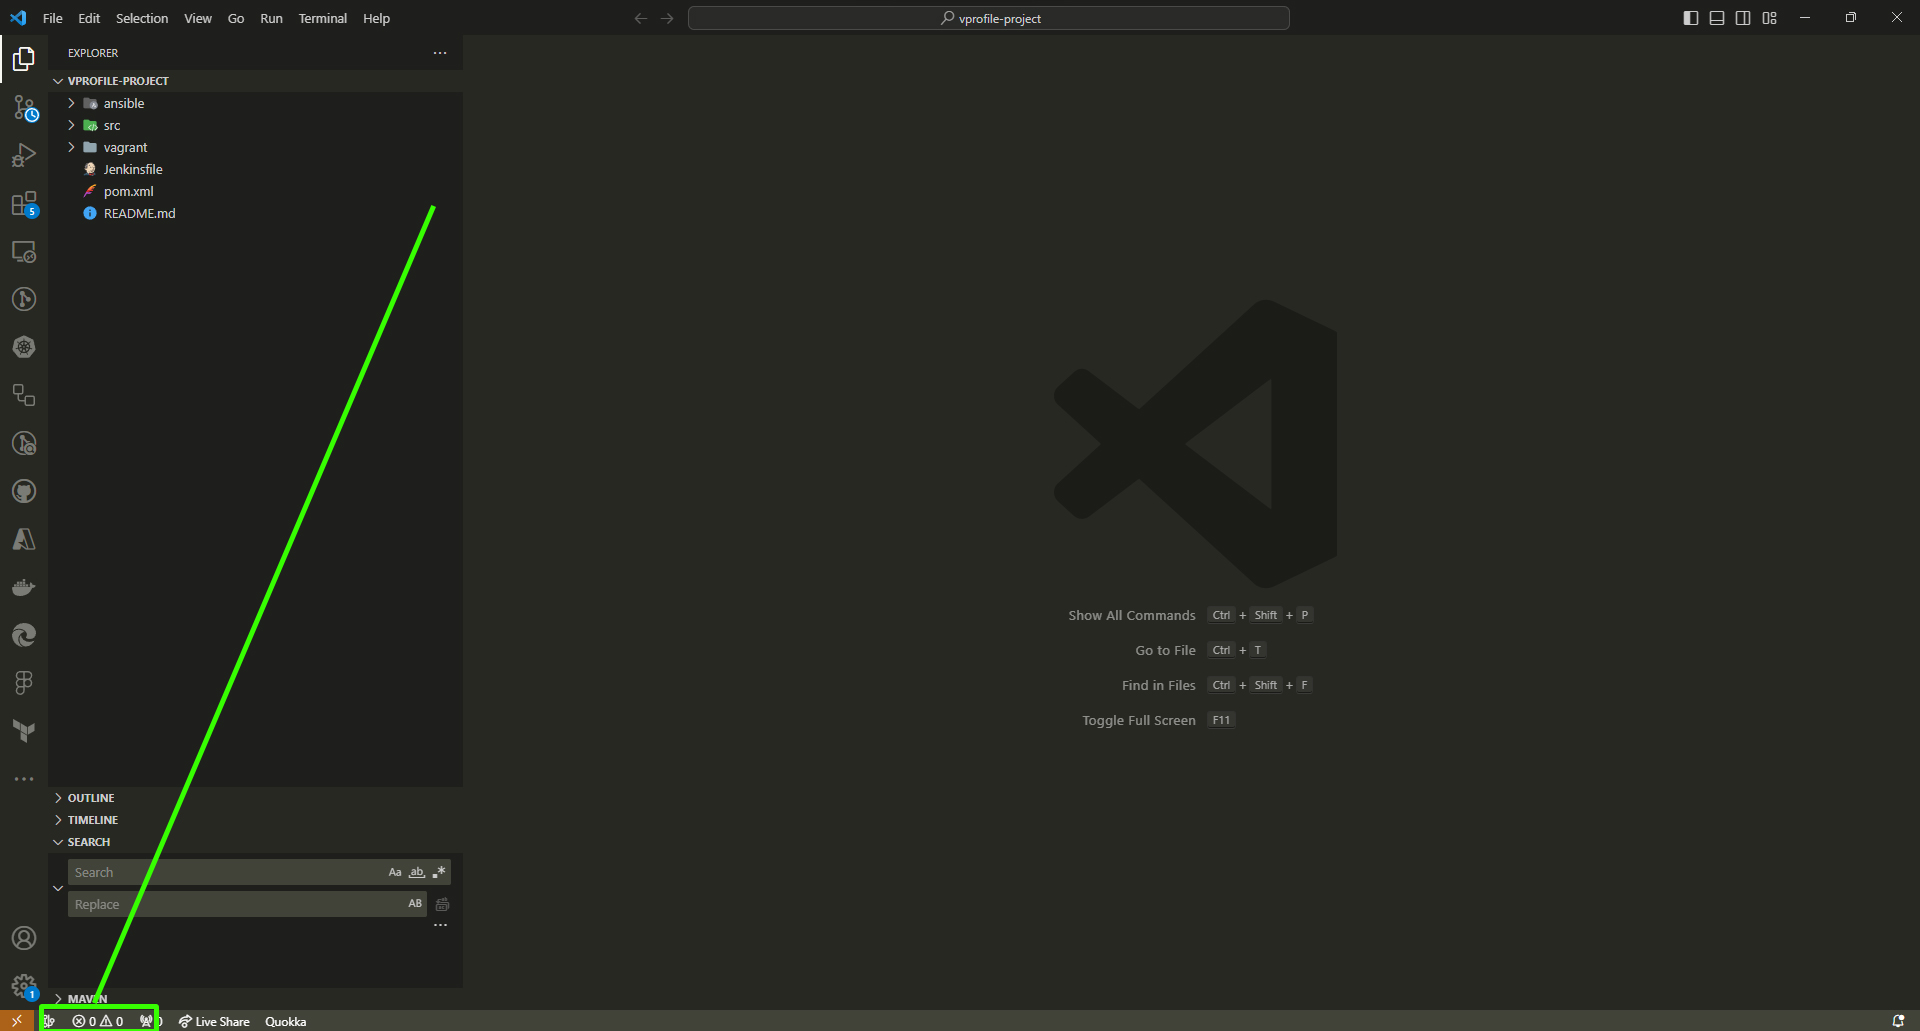The height and width of the screenshot is (1031, 1920).
Task: Start Live Share from status bar
Action: [x=214, y=1021]
